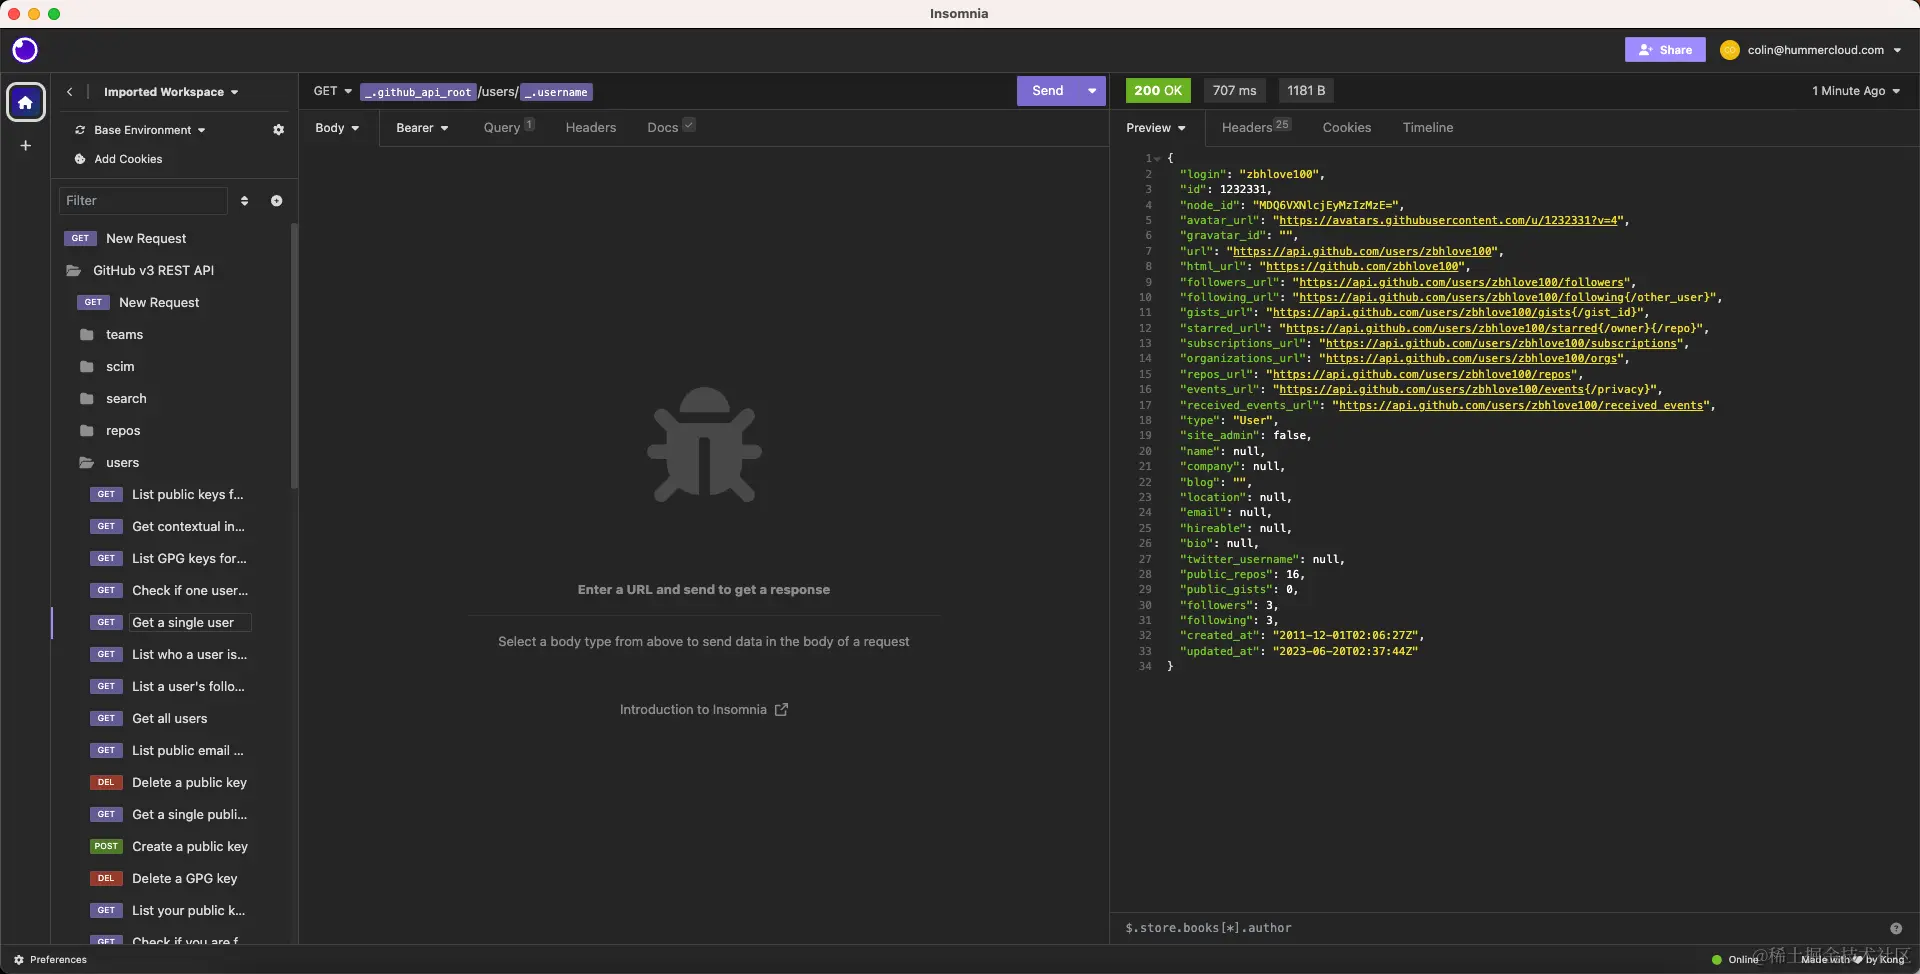Image resolution: width=1920 pixels, height=974 pixels.
Task: Open the response Headers tab
Action: pyautogui.click(x=1256, y=127)
